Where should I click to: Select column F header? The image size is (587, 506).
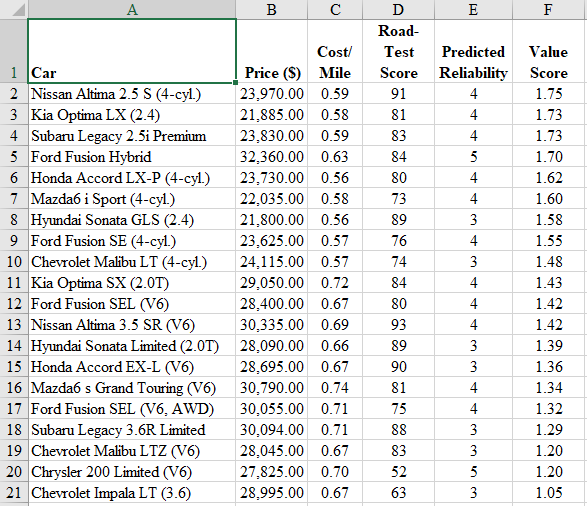[x=549, y=9]
